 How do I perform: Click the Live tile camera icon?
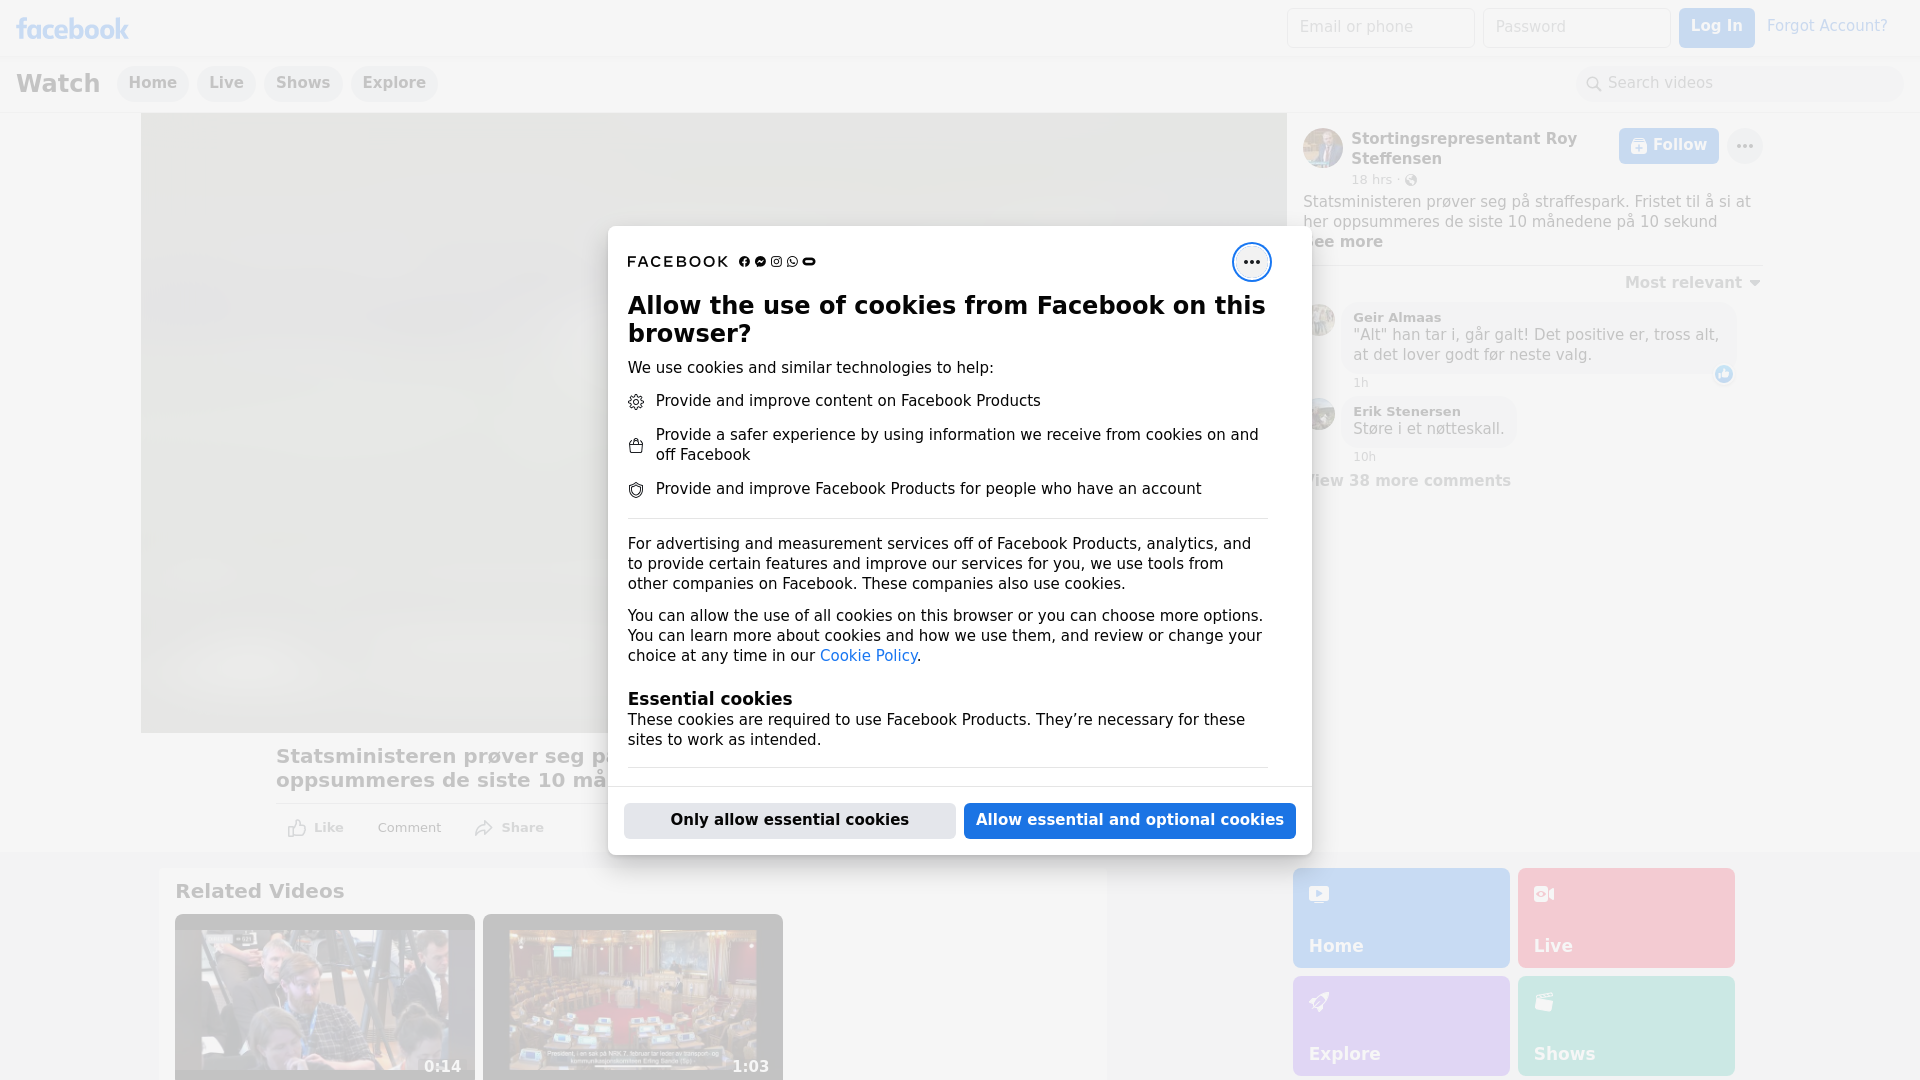pos(1544,894)
